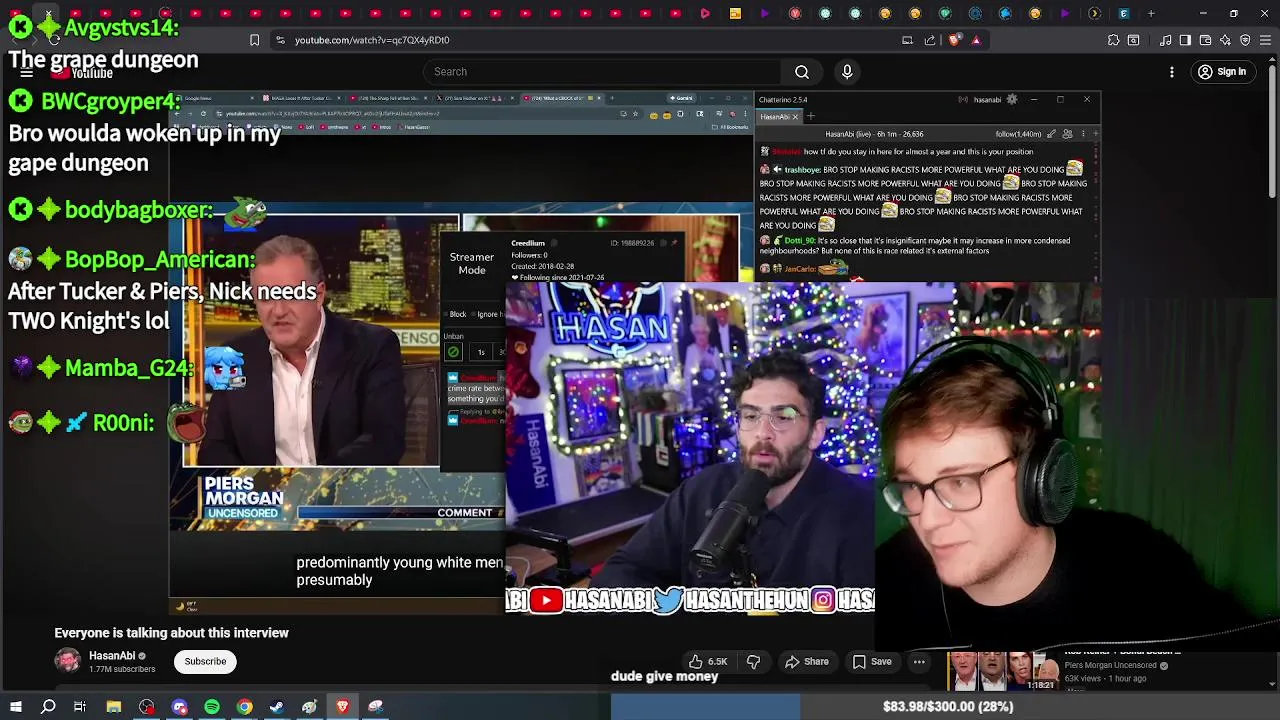The image size is (1280, 720).
Task: Click the URL youtube.com/watch address bar
Action: tap(372, 40)
